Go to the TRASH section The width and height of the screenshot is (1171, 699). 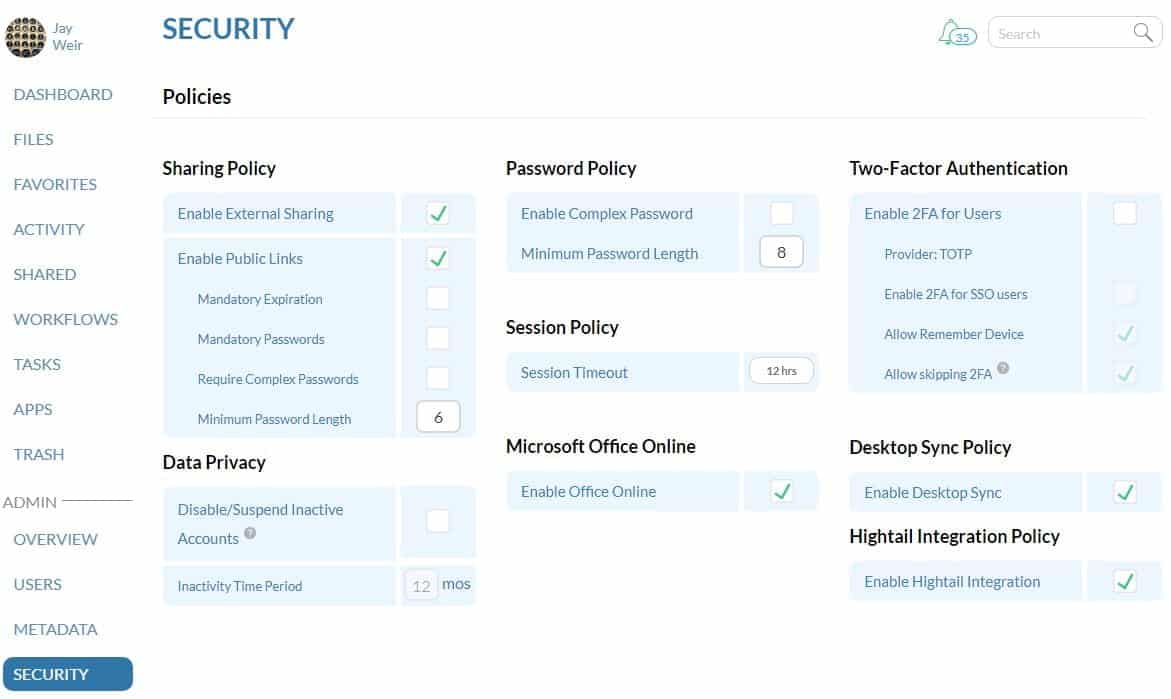pyautogui.click(x=39, y=454)
